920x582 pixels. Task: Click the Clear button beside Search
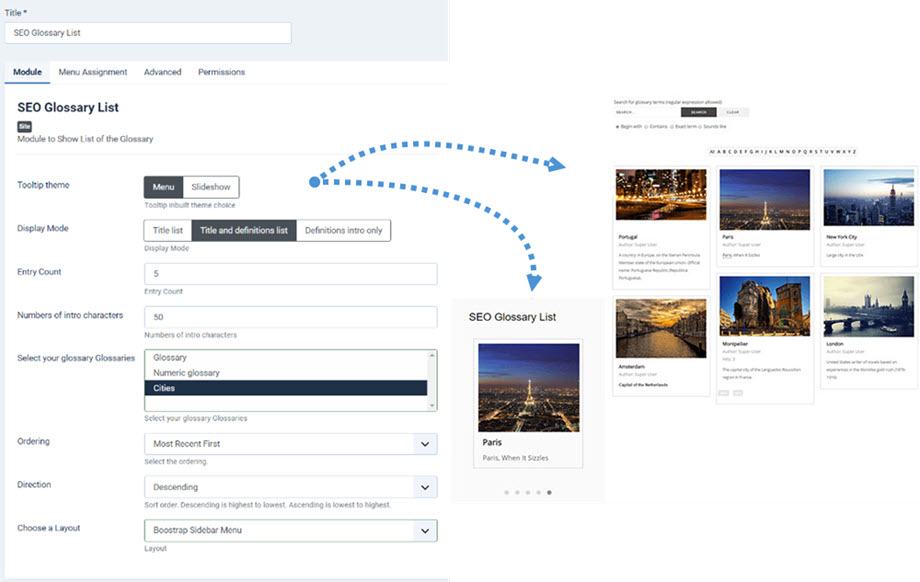(732, 112)
